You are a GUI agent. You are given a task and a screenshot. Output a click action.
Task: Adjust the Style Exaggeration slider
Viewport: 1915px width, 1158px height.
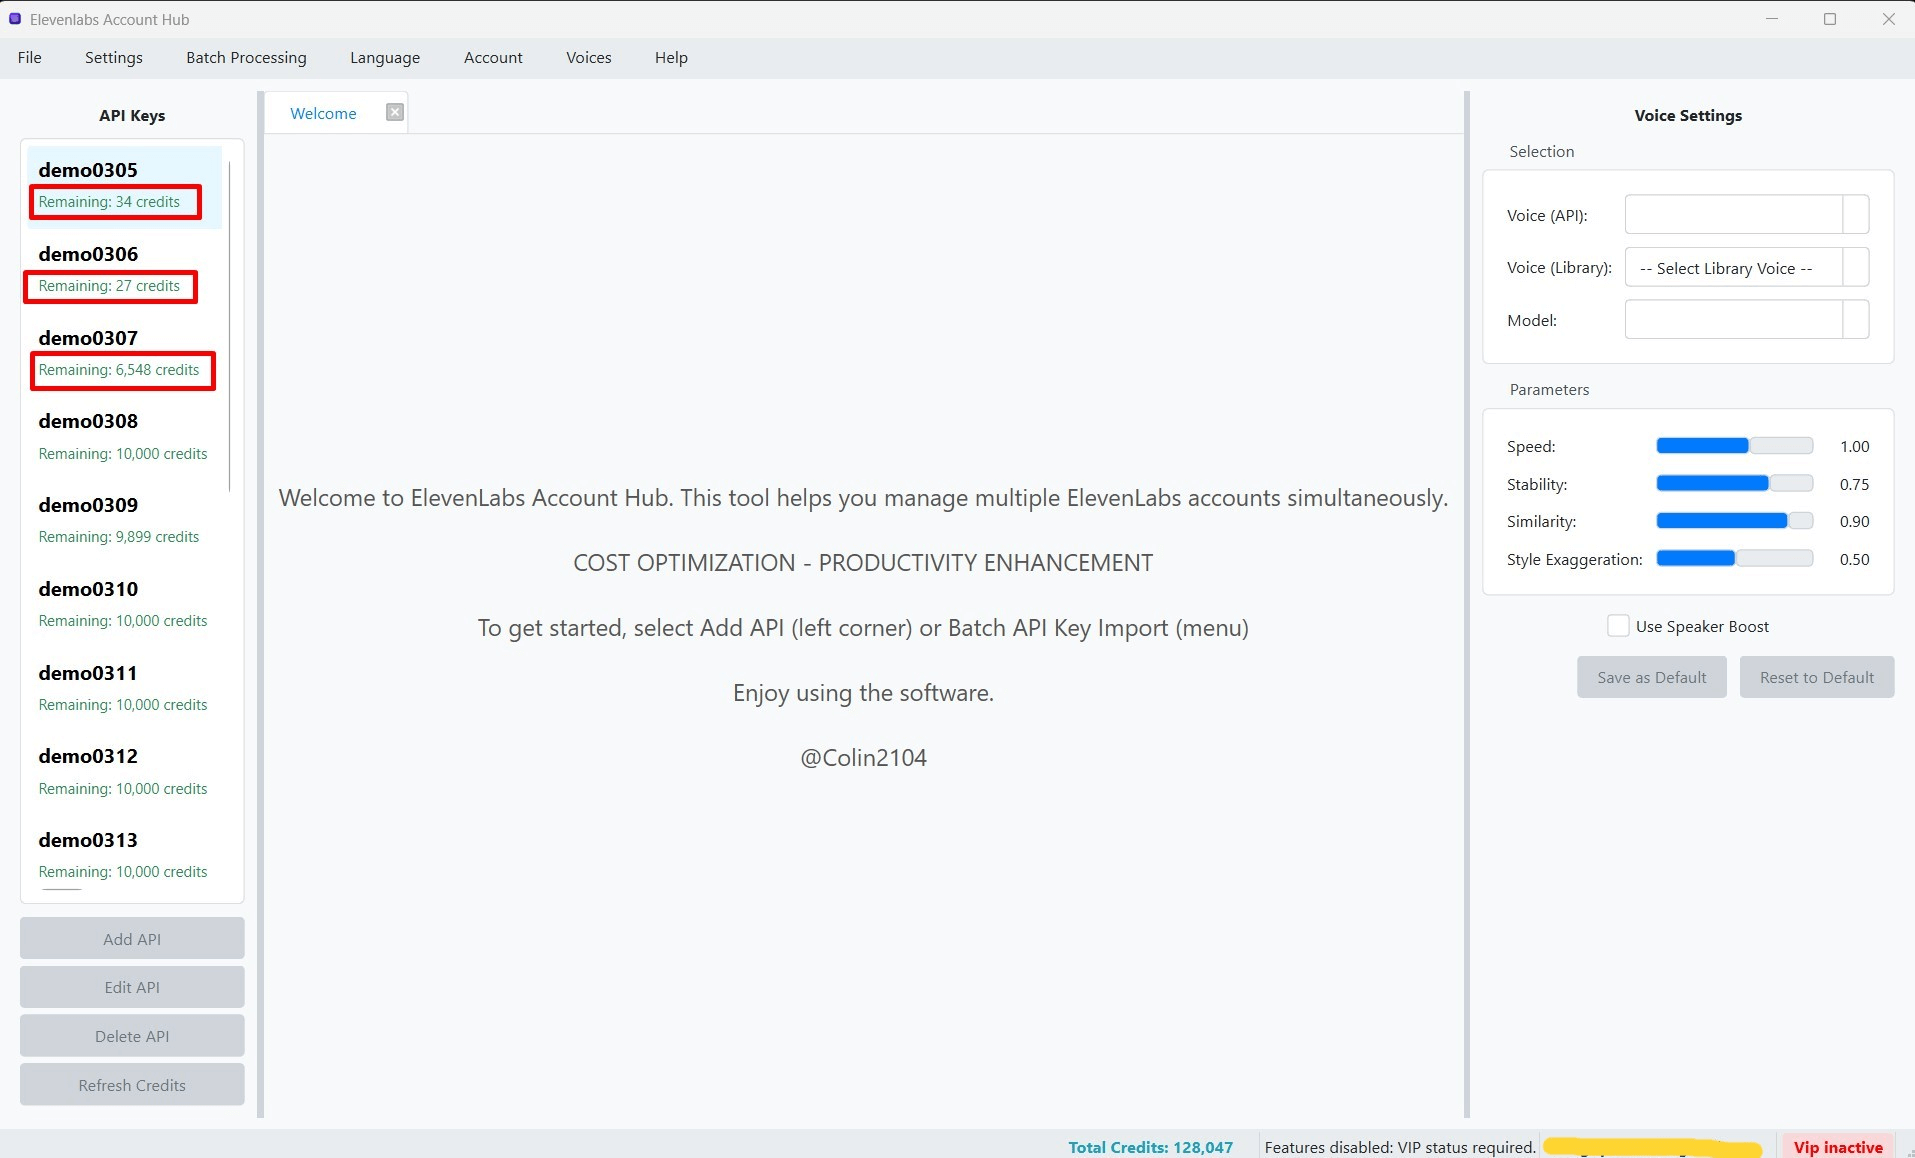(x=1735, y=559)
